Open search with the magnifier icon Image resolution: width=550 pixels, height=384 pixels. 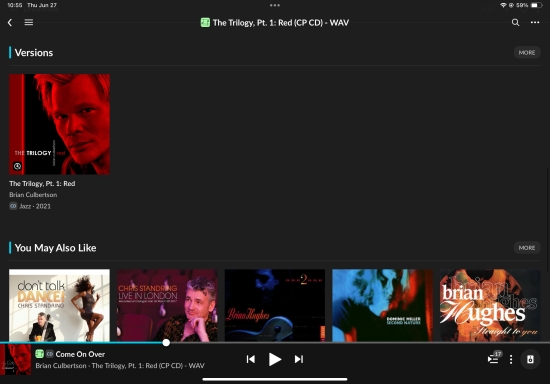(x=515, y=22)
